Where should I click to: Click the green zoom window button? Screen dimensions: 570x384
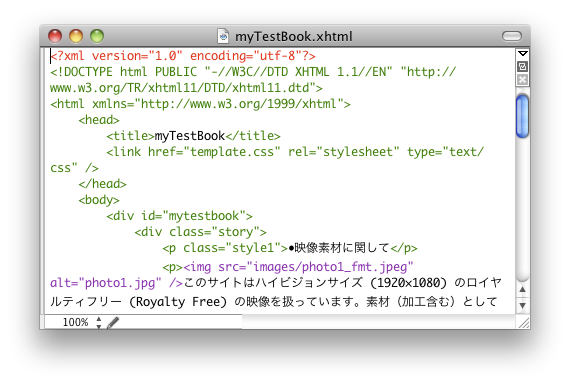coord(97,36)
